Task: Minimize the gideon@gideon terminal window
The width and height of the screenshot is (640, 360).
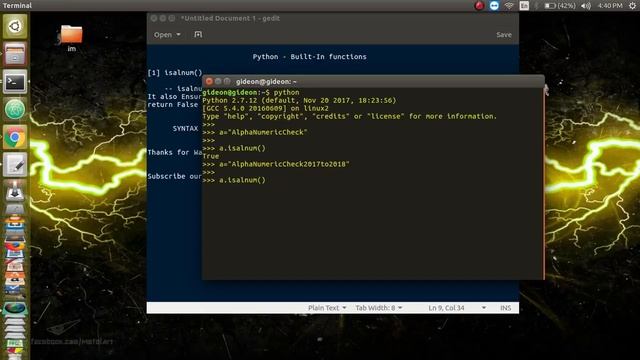Action: [218, 81]
